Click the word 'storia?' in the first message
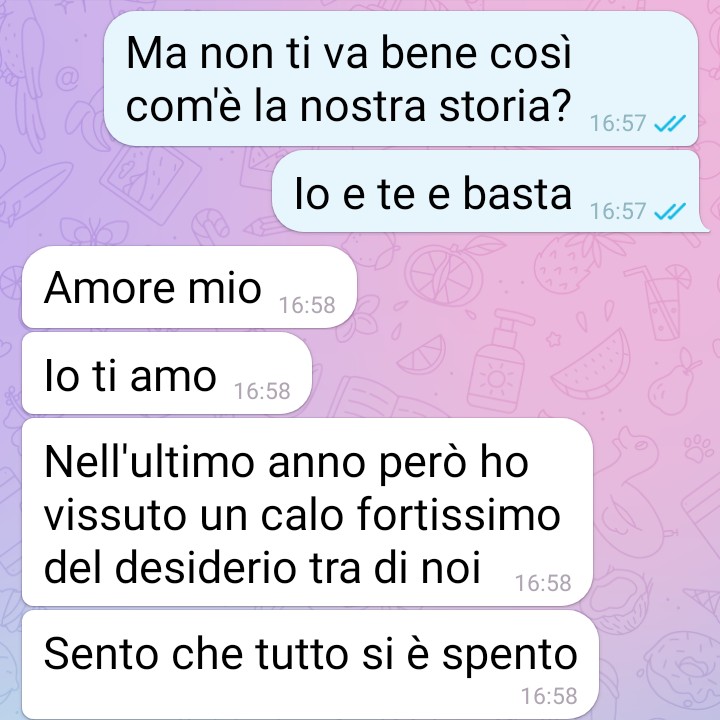The image size is (720, 720). pyautogui.click(x=505, y=106)
